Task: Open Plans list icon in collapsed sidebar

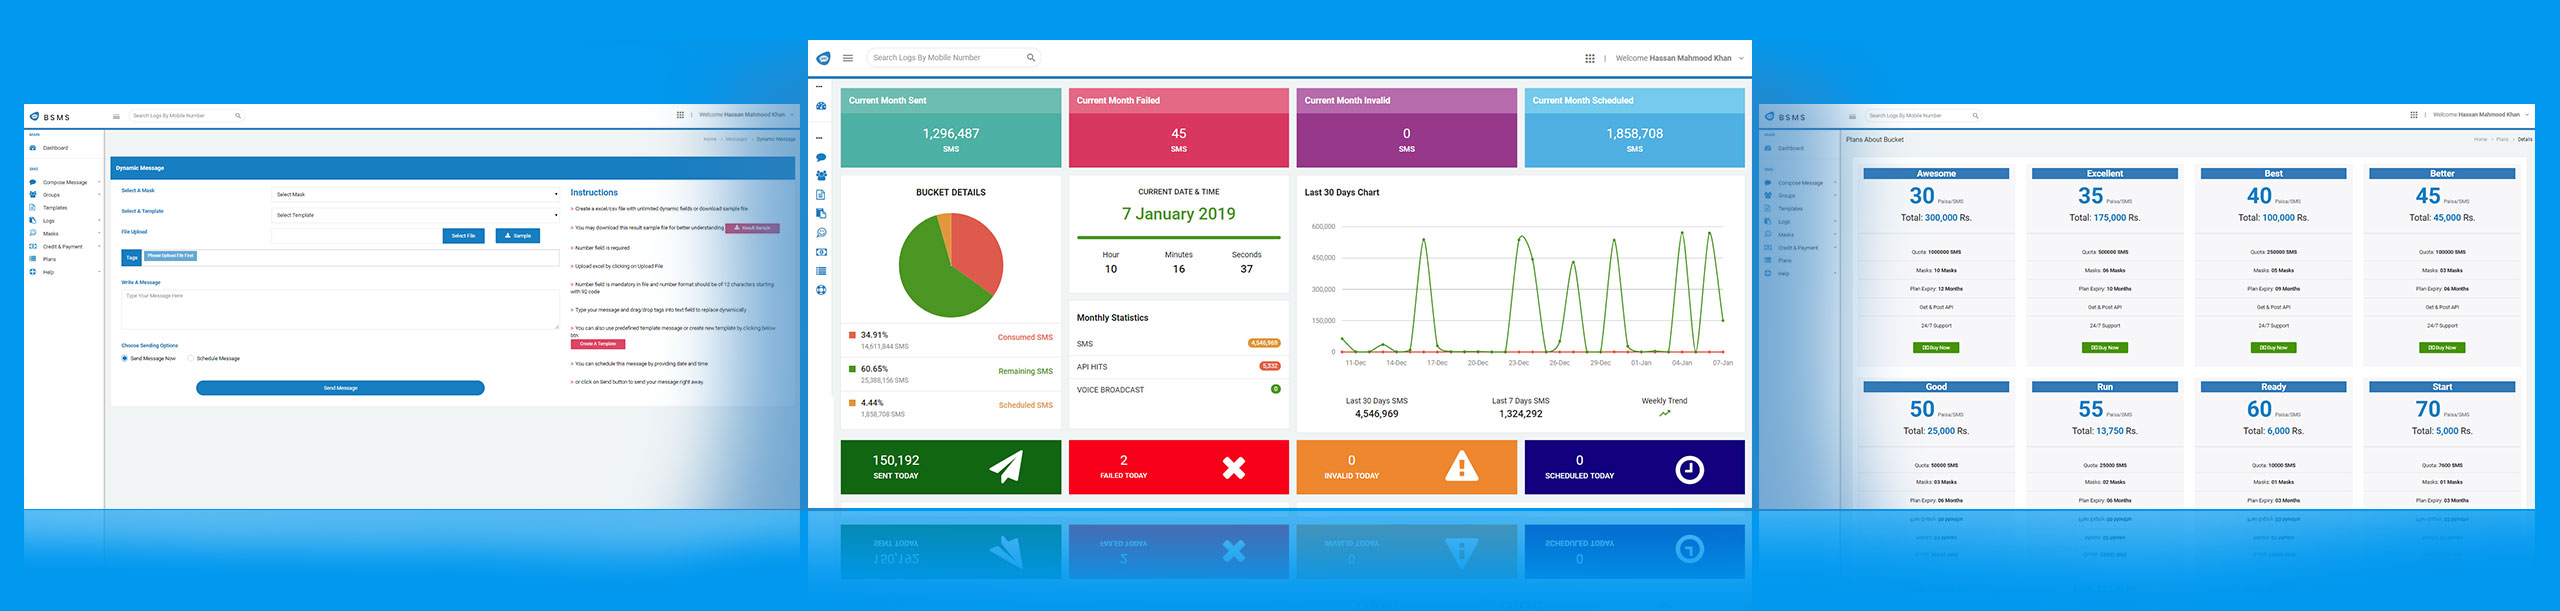Action: click(x=821, y=271)
